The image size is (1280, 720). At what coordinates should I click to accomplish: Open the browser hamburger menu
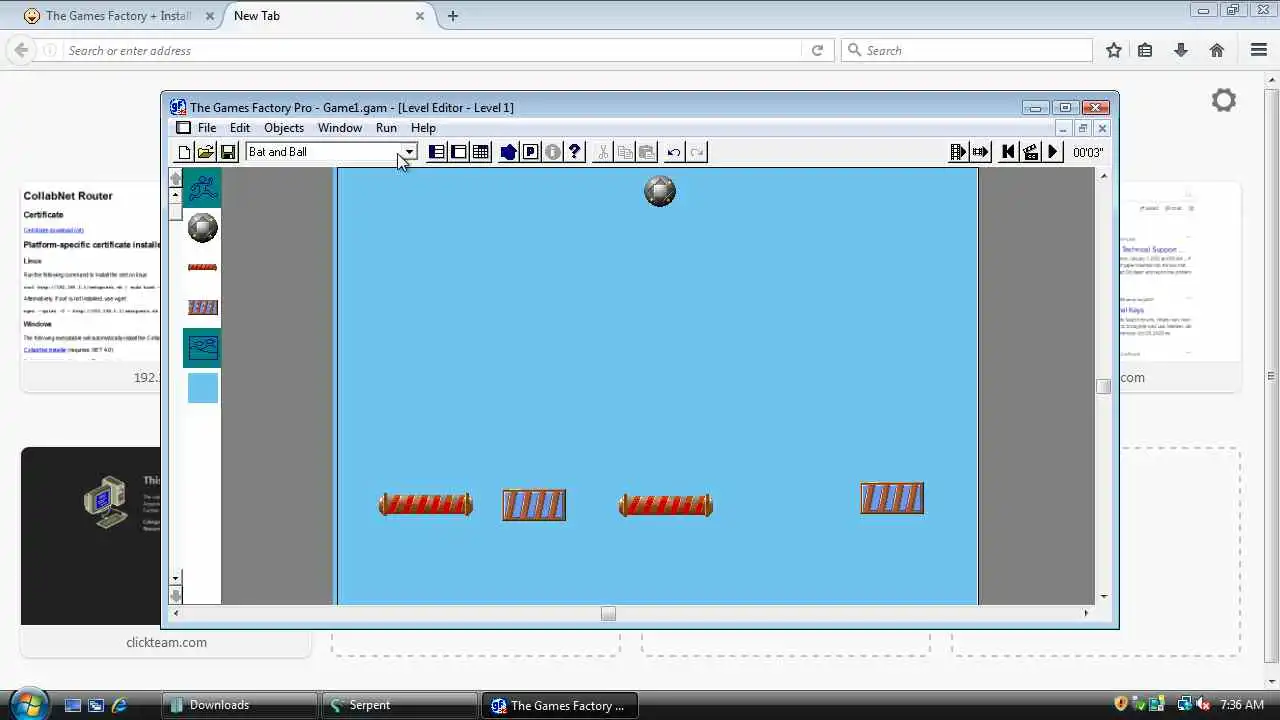1259,50
